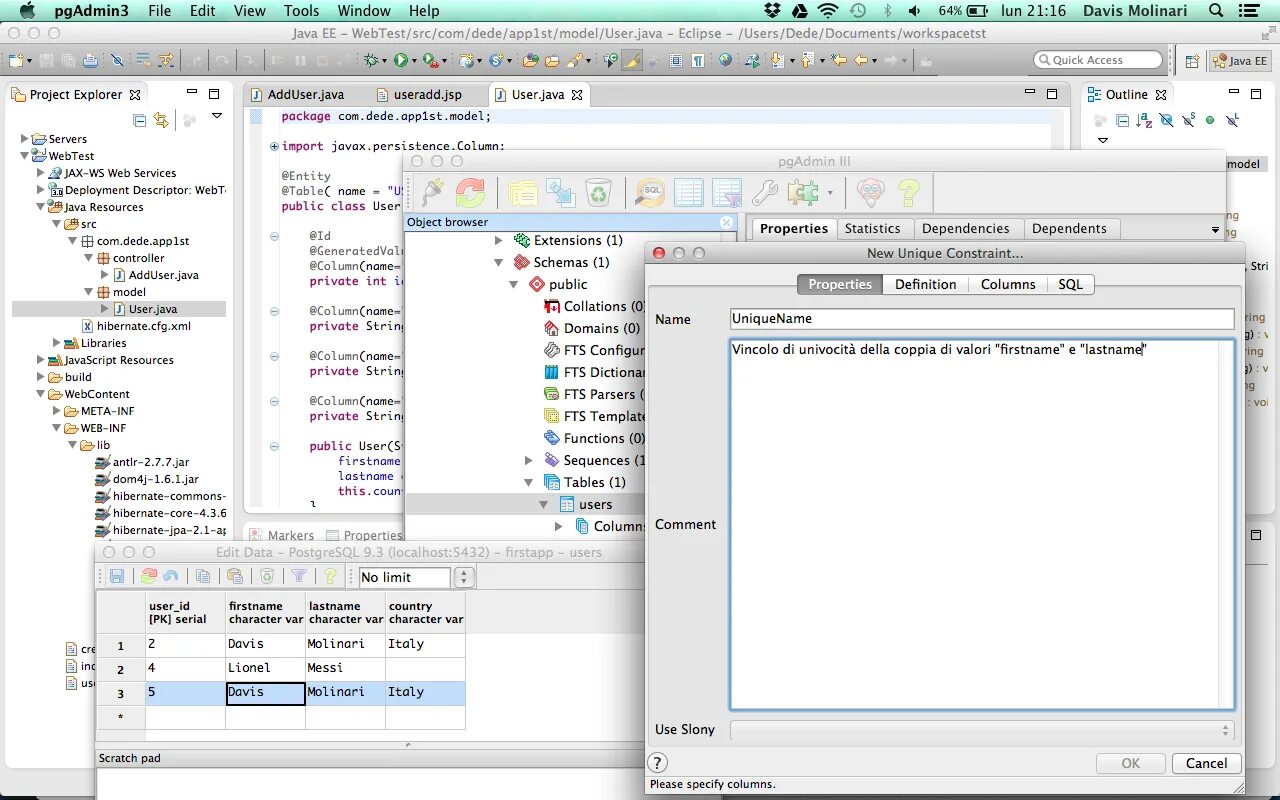The height and width of the screenshot is (800, 1280).
Task: Open the pgAdmin plugins puzzle icon
Action: [x=802, y=192]
